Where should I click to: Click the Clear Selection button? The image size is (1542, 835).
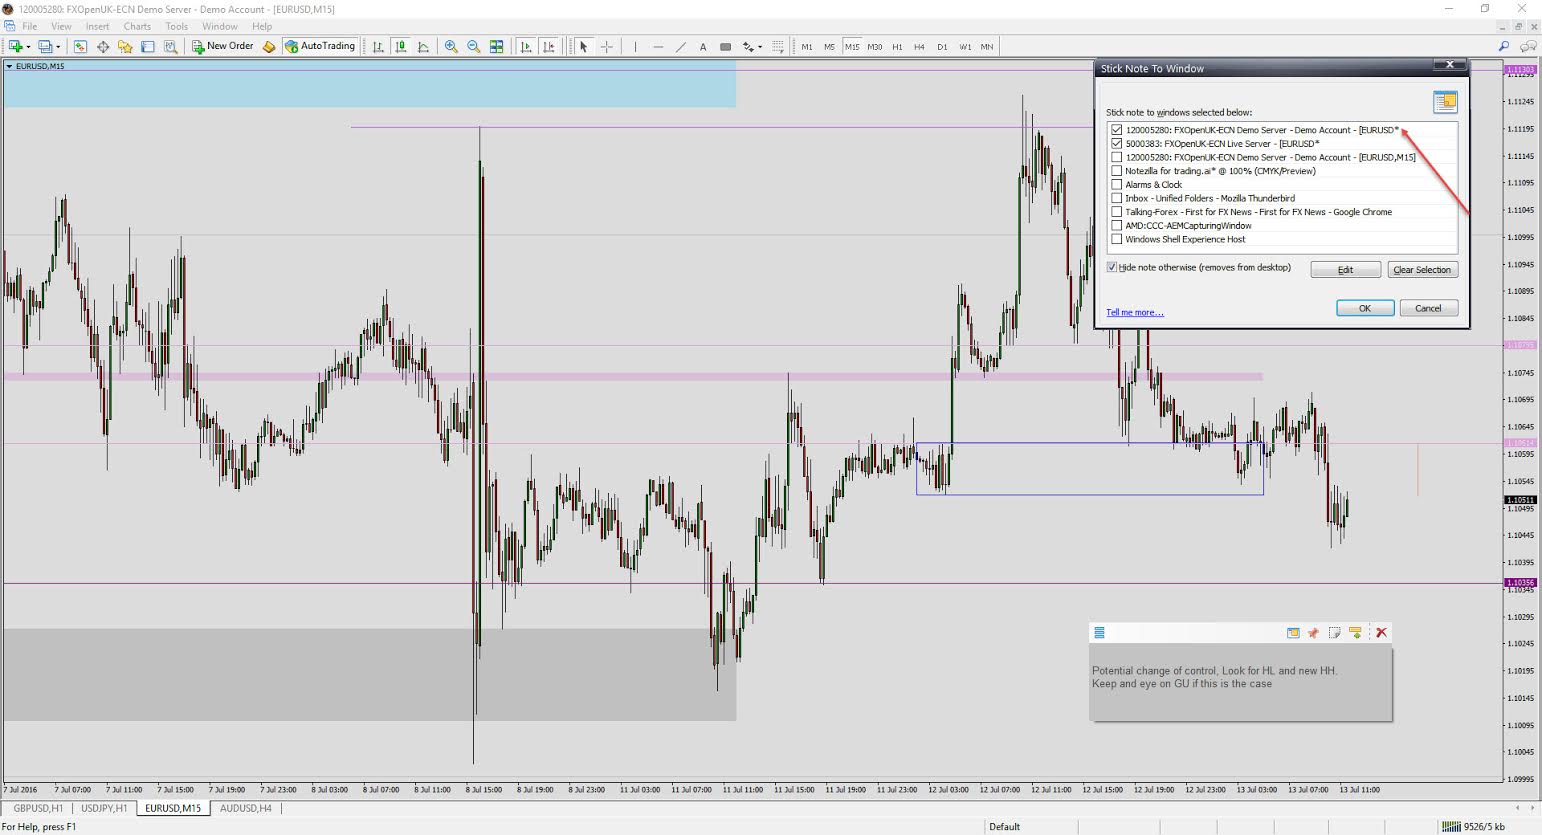coord(1422,270)
